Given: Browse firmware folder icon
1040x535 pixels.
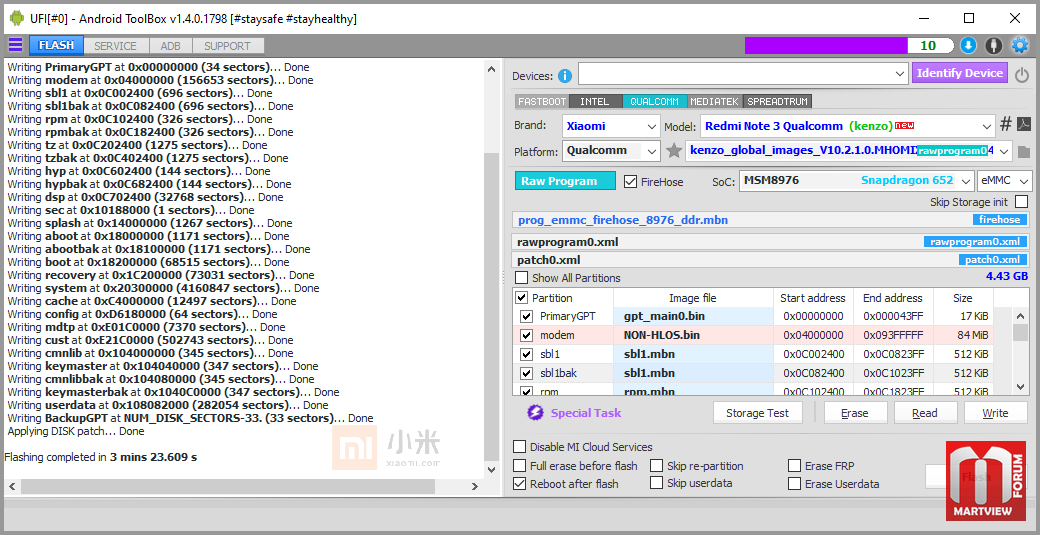Looking at the screenshot, I should pos(1023,152).
